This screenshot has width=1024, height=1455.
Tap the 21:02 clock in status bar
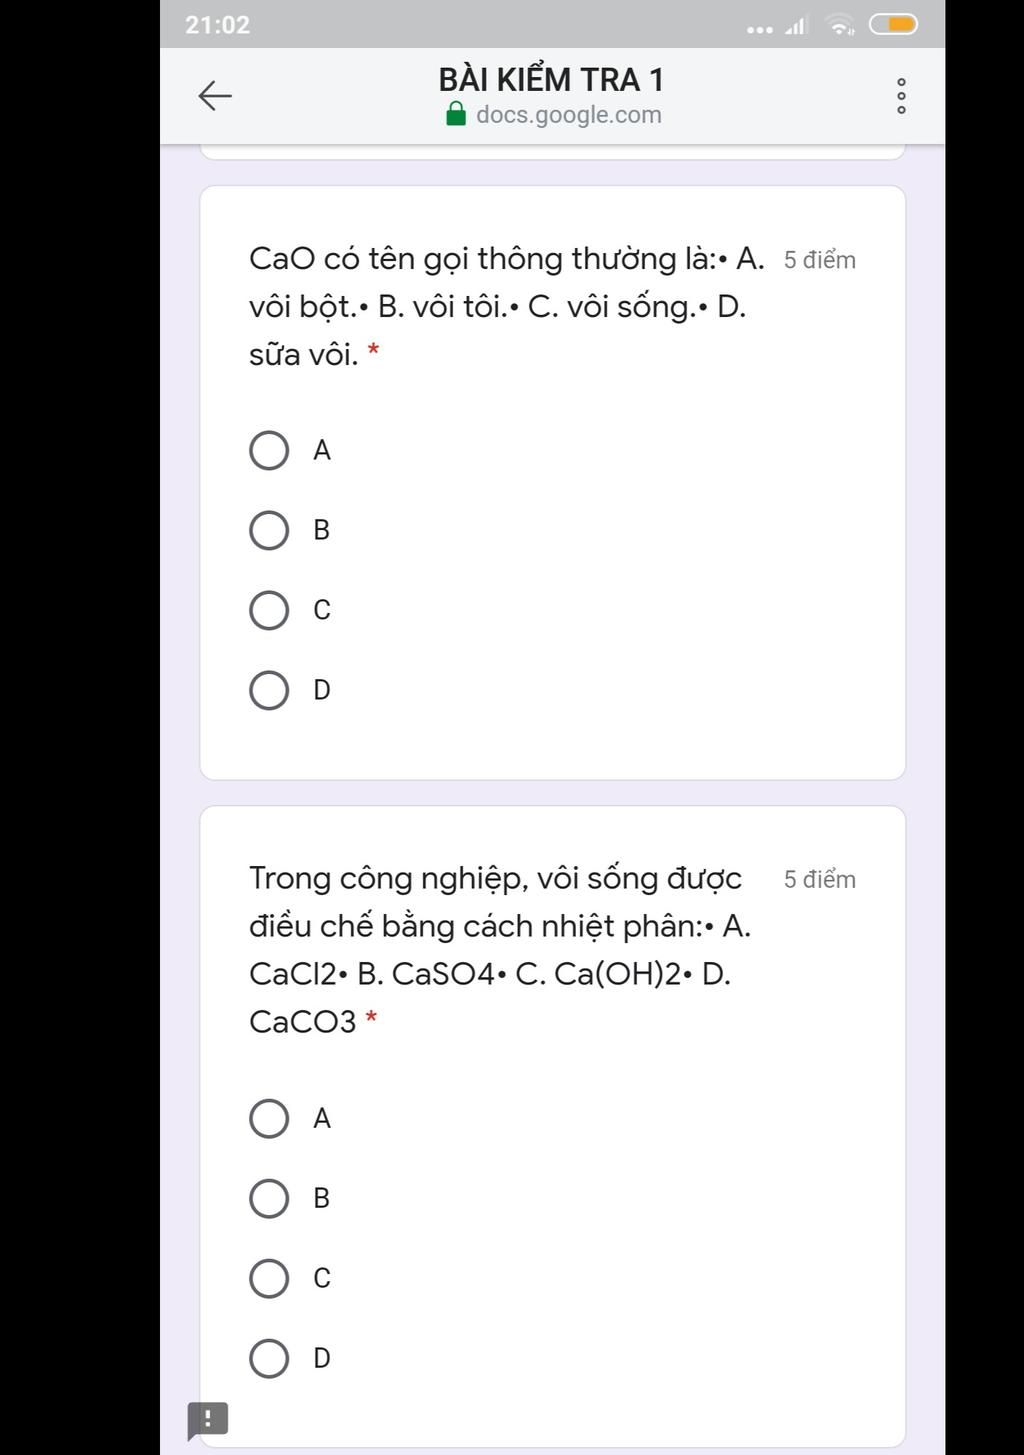click(218, 25)
